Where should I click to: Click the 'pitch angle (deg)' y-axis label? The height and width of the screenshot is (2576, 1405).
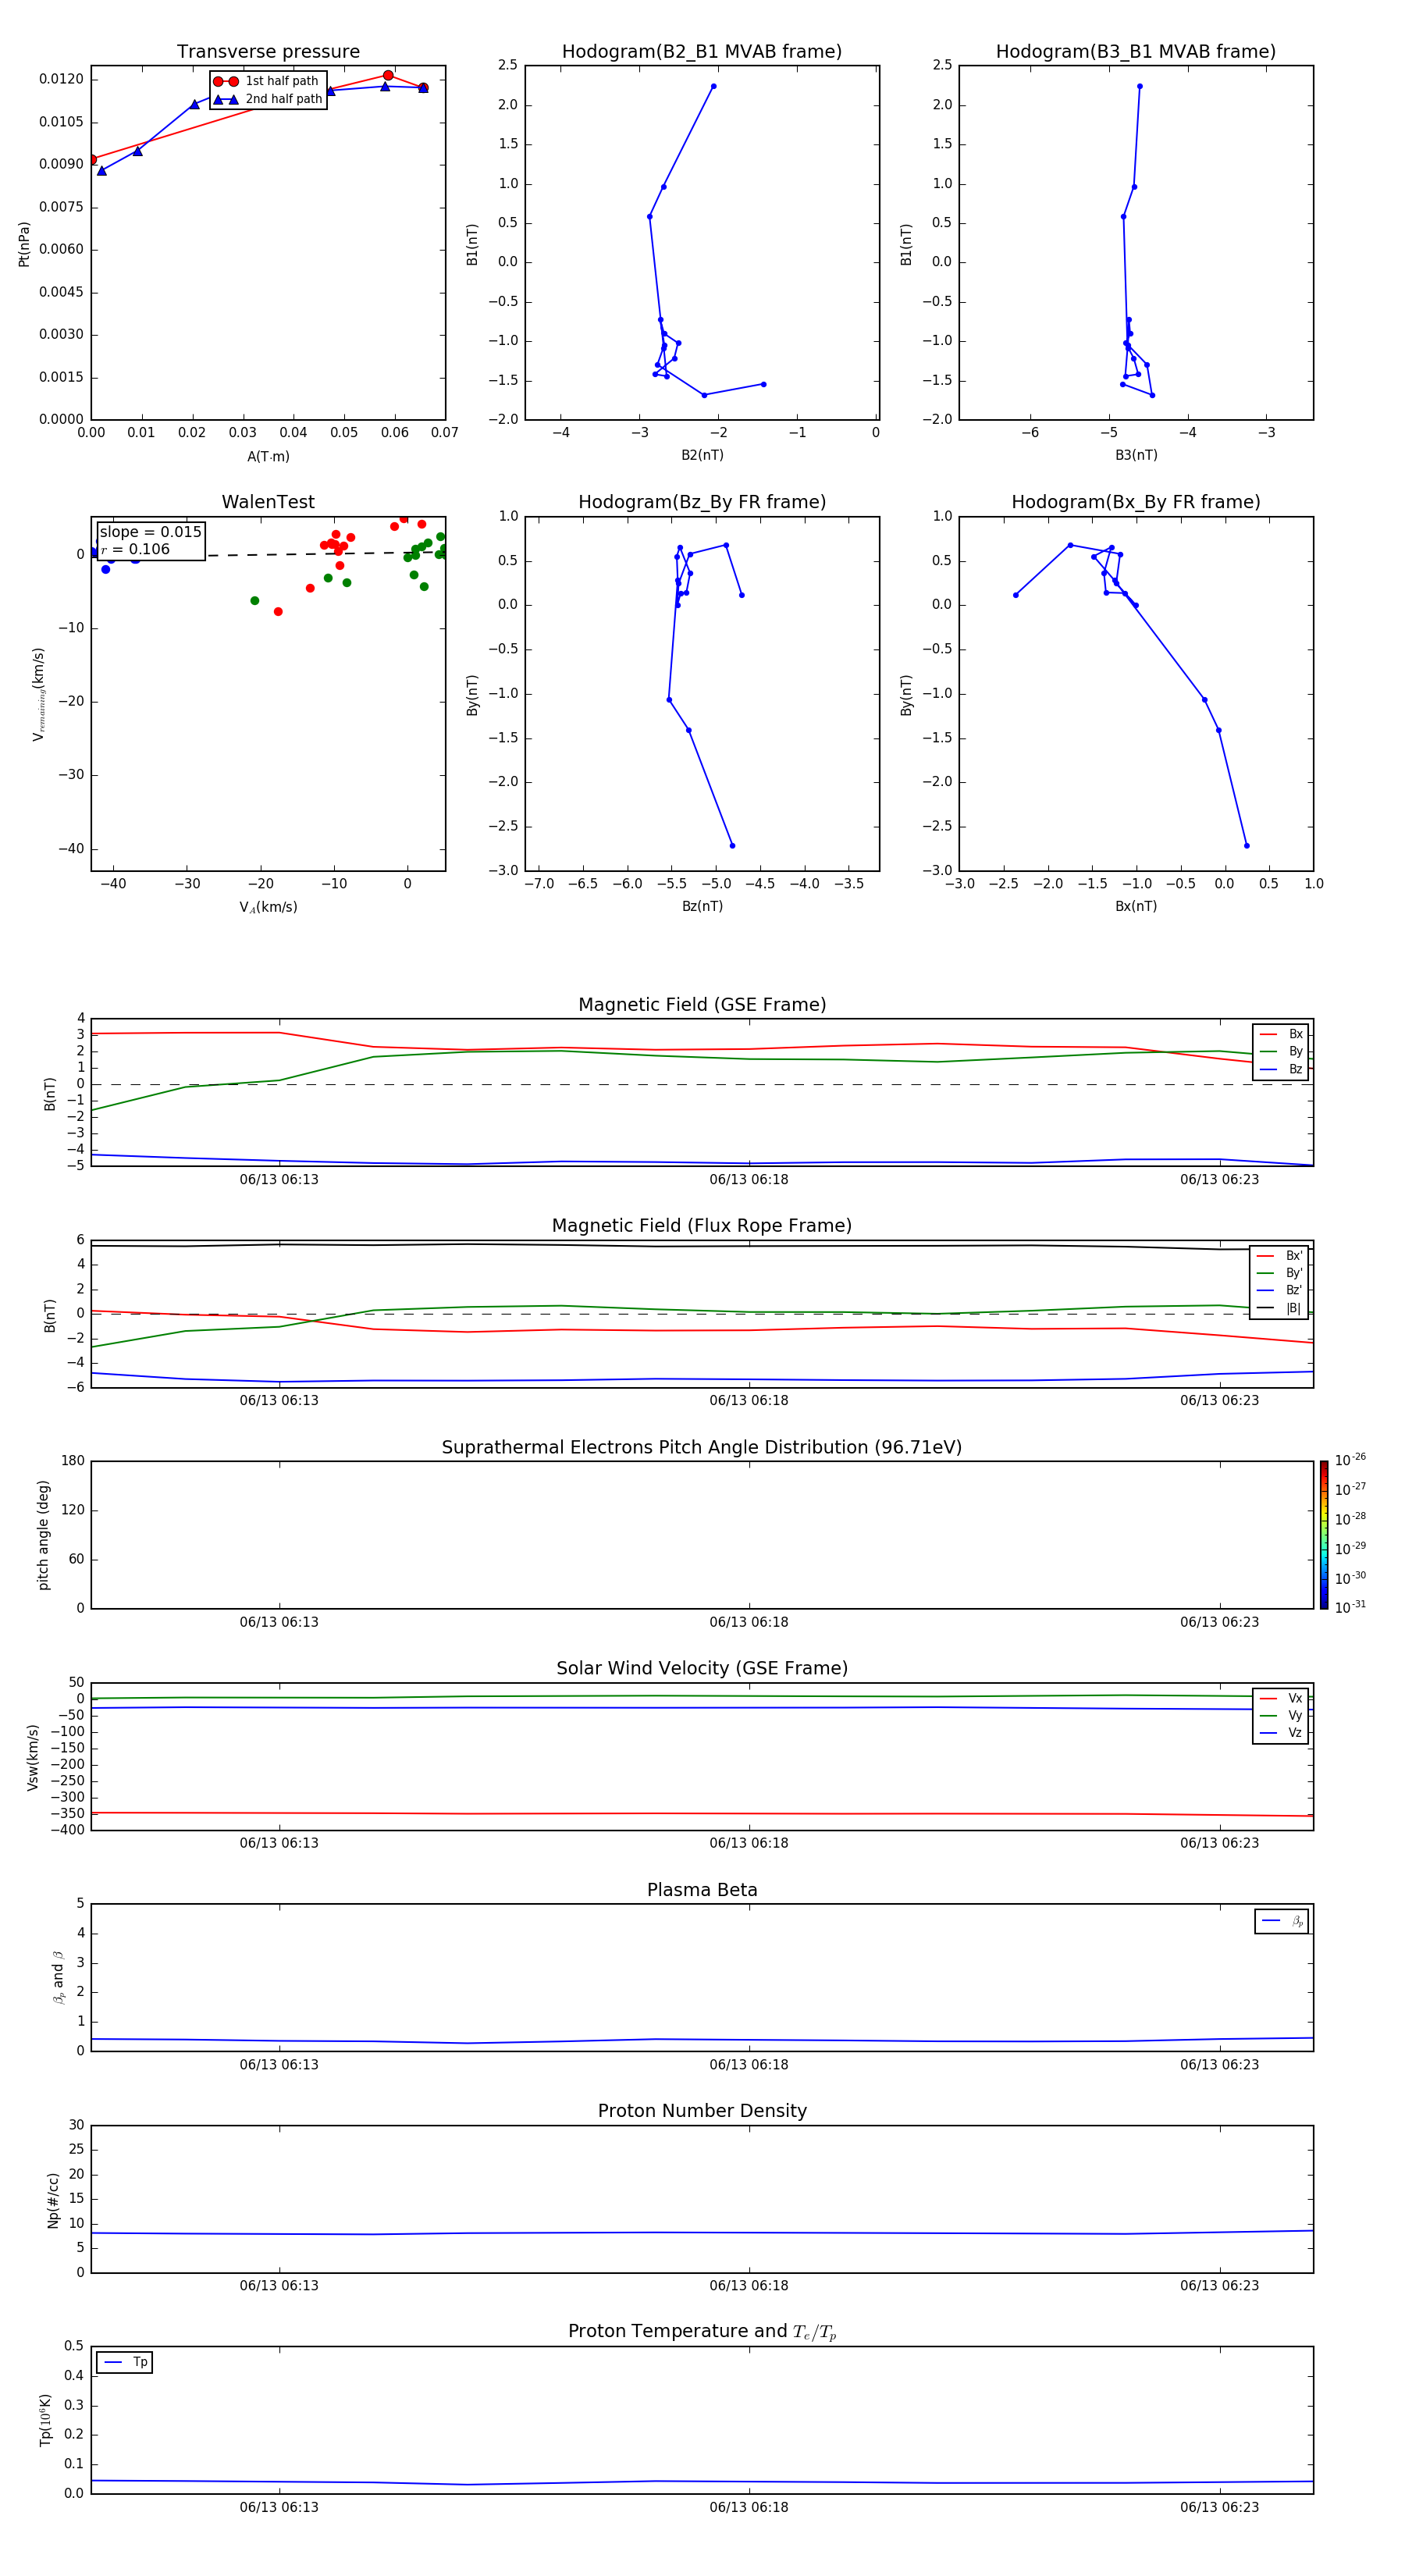pyautogui.click(x=43, y=1535)
